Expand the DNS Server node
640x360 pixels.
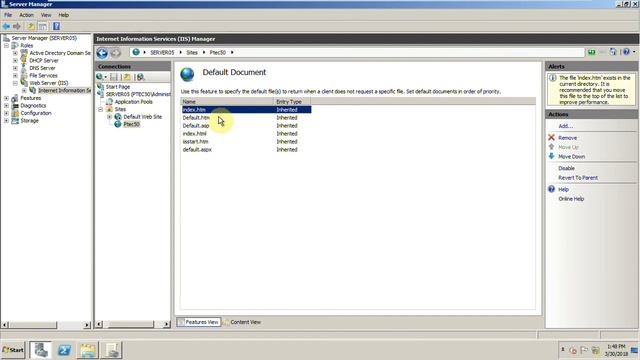coord(15,68)
